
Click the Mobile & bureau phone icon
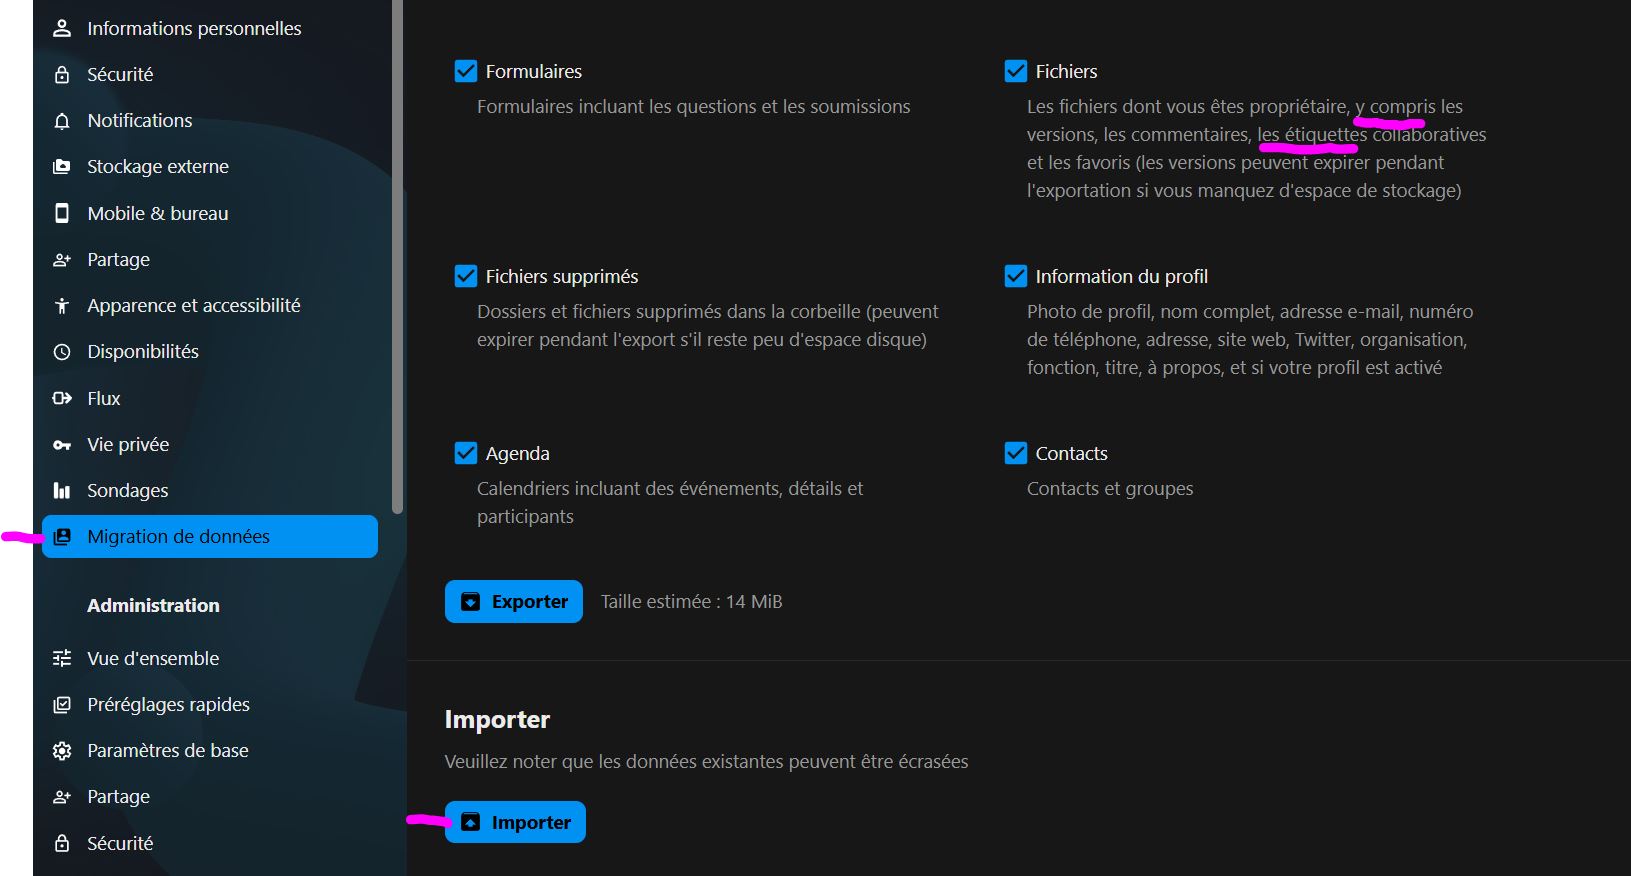[62, 213]
